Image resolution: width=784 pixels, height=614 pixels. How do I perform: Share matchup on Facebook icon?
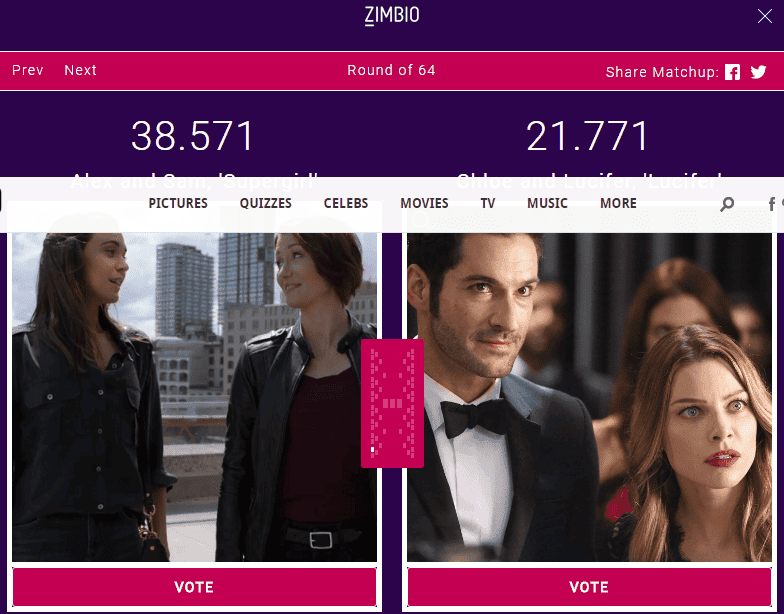(x=732, y=72)
